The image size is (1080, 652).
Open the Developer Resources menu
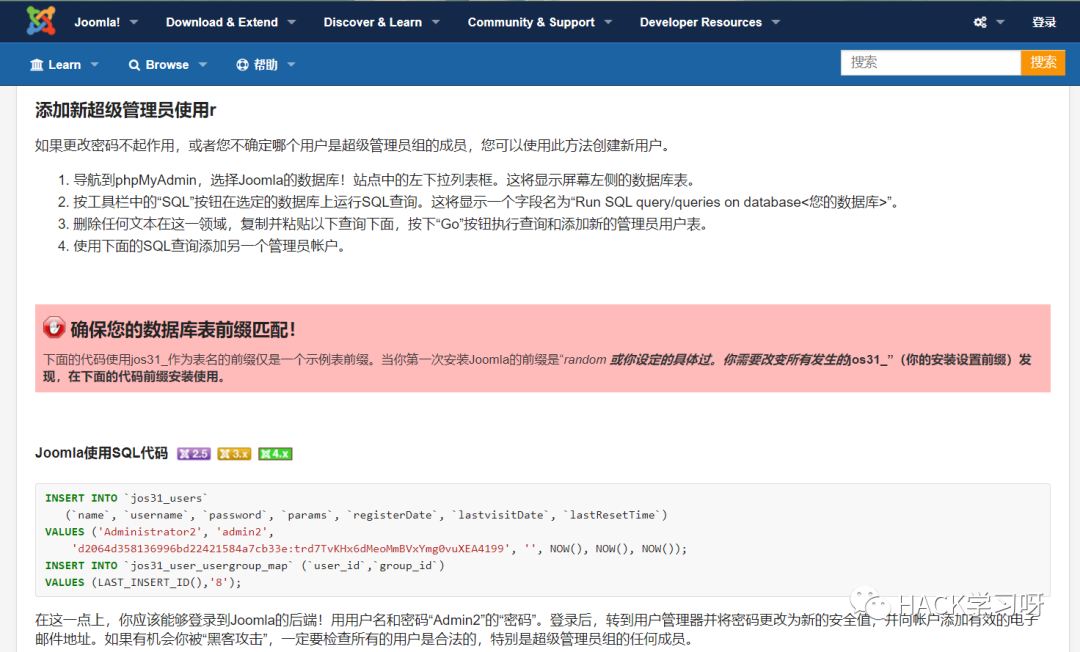(700, 22)
